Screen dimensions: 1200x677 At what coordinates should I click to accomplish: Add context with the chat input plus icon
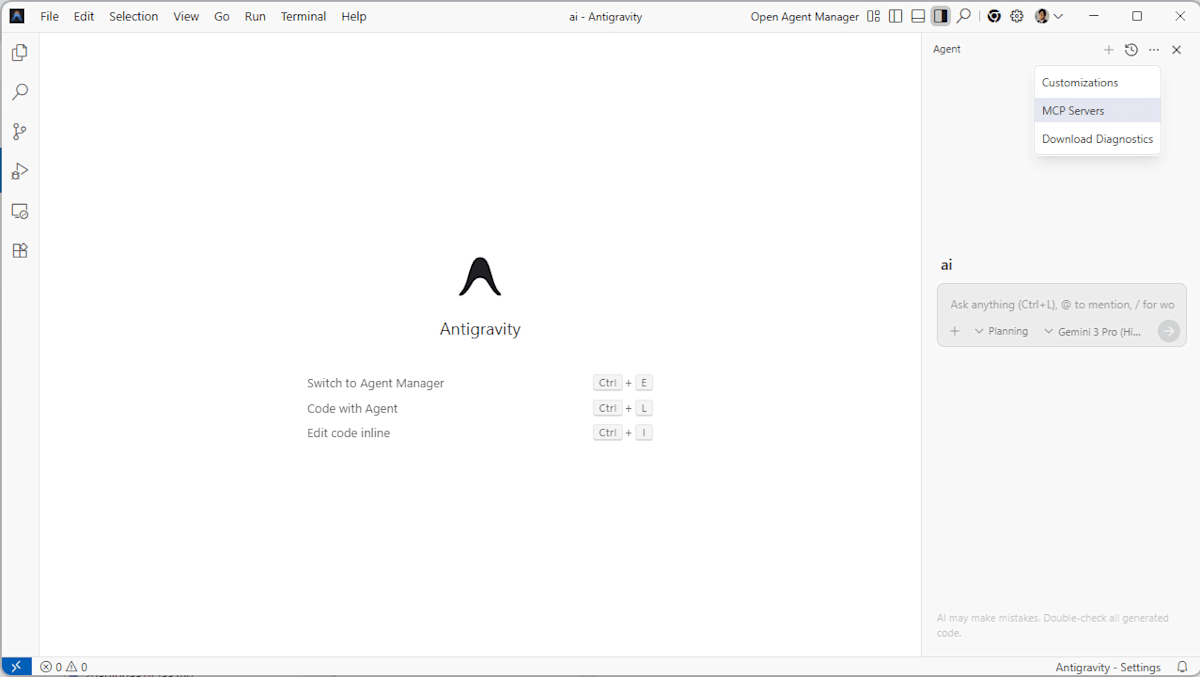[x=955, y=331]
